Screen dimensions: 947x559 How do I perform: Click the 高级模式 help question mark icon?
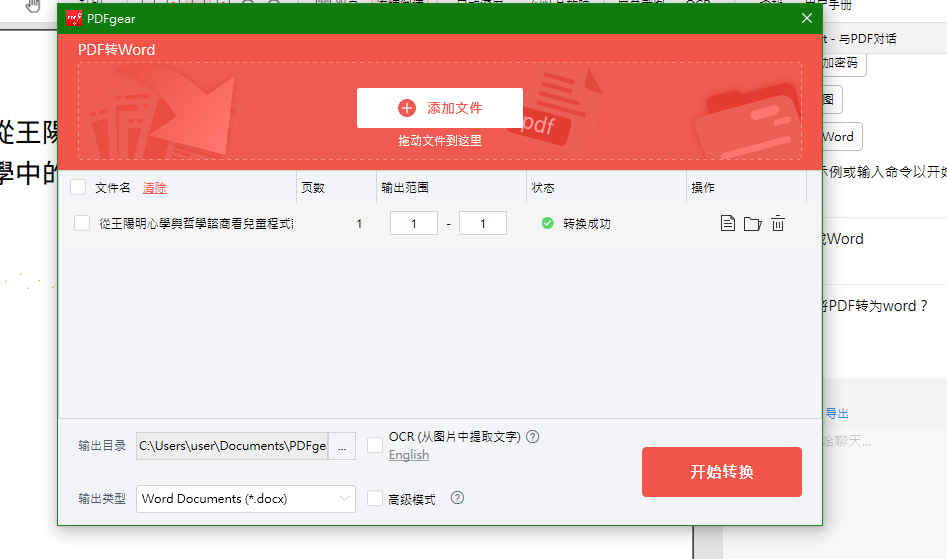457,498
